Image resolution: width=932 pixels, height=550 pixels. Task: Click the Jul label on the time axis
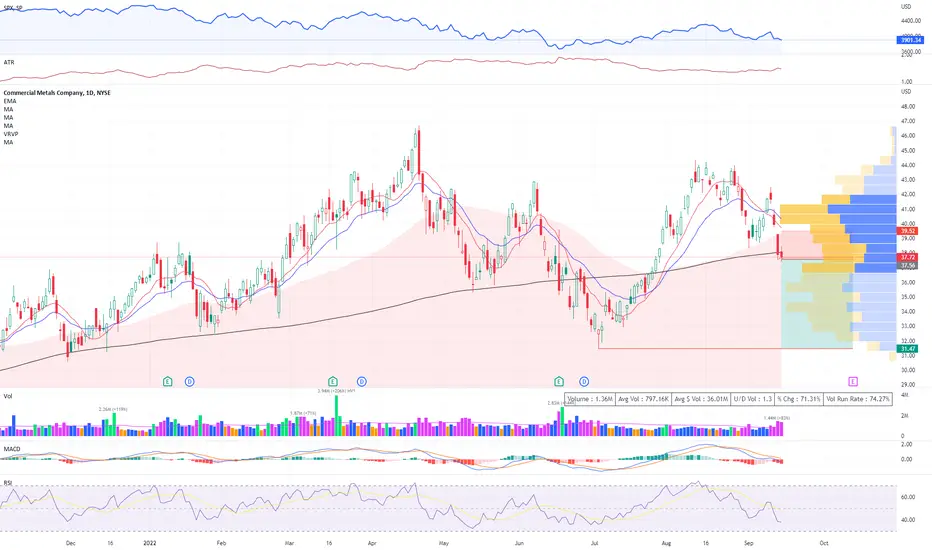[x=594, y=543]
